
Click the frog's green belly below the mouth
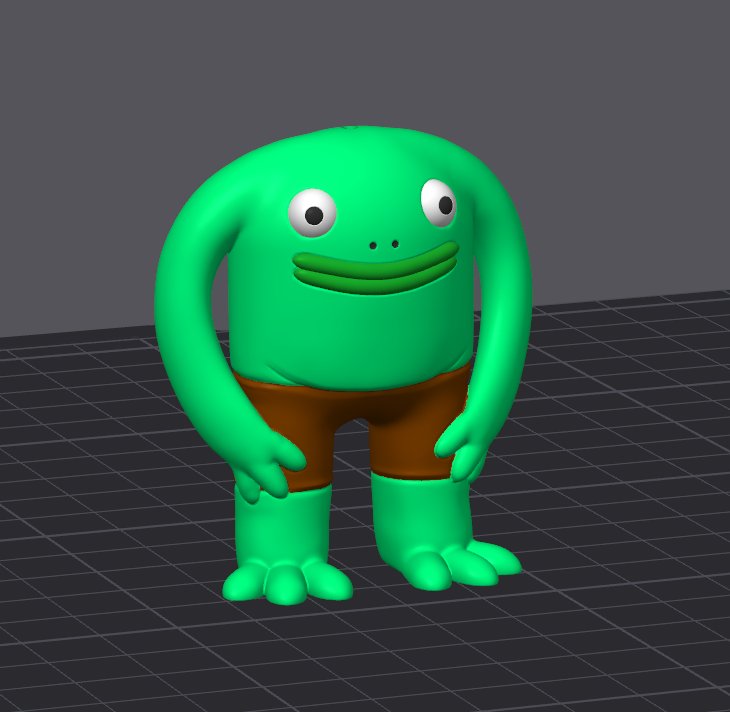pyautogui.click(x=350, y=330)
